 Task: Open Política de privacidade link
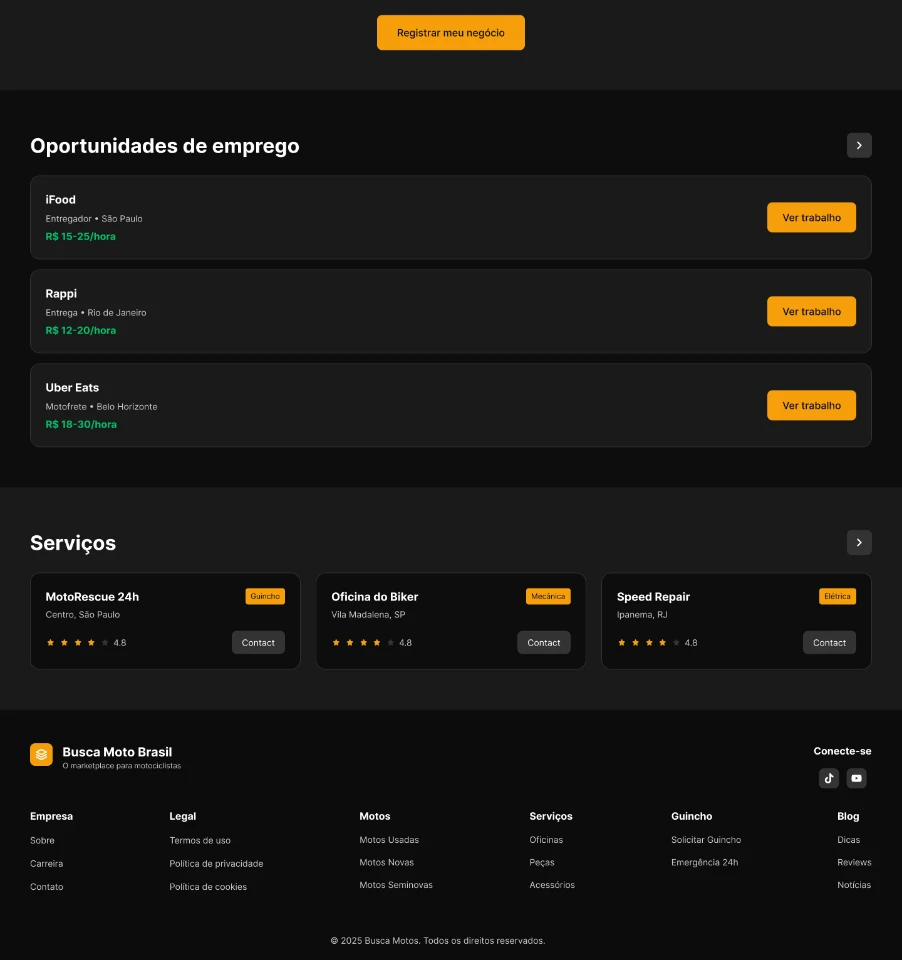pos(216,864)
